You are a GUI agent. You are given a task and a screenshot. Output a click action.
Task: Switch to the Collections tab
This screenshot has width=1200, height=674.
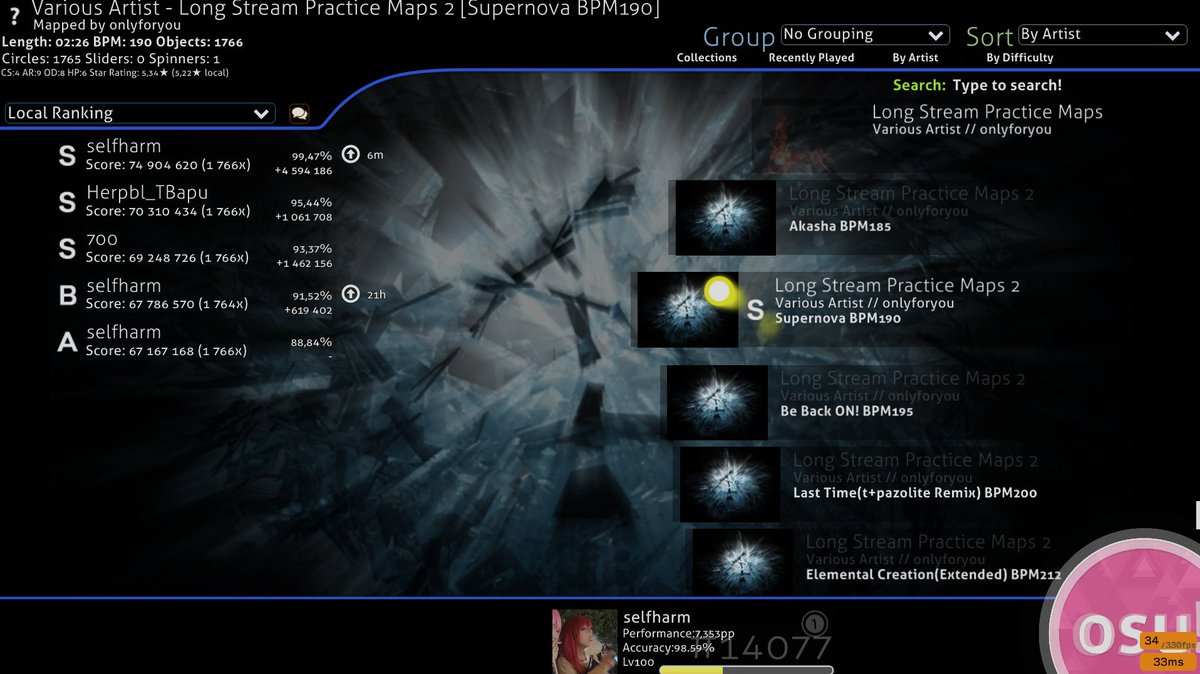[x=706, y=58]
